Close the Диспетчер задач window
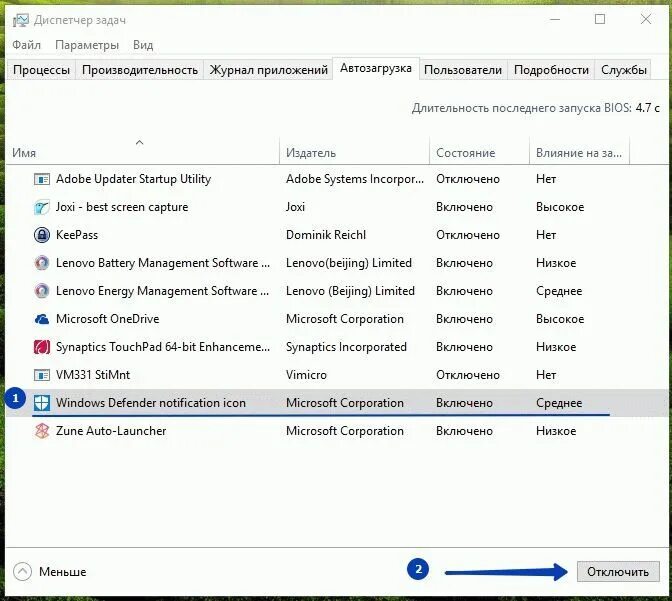 [x=646, y=19]
